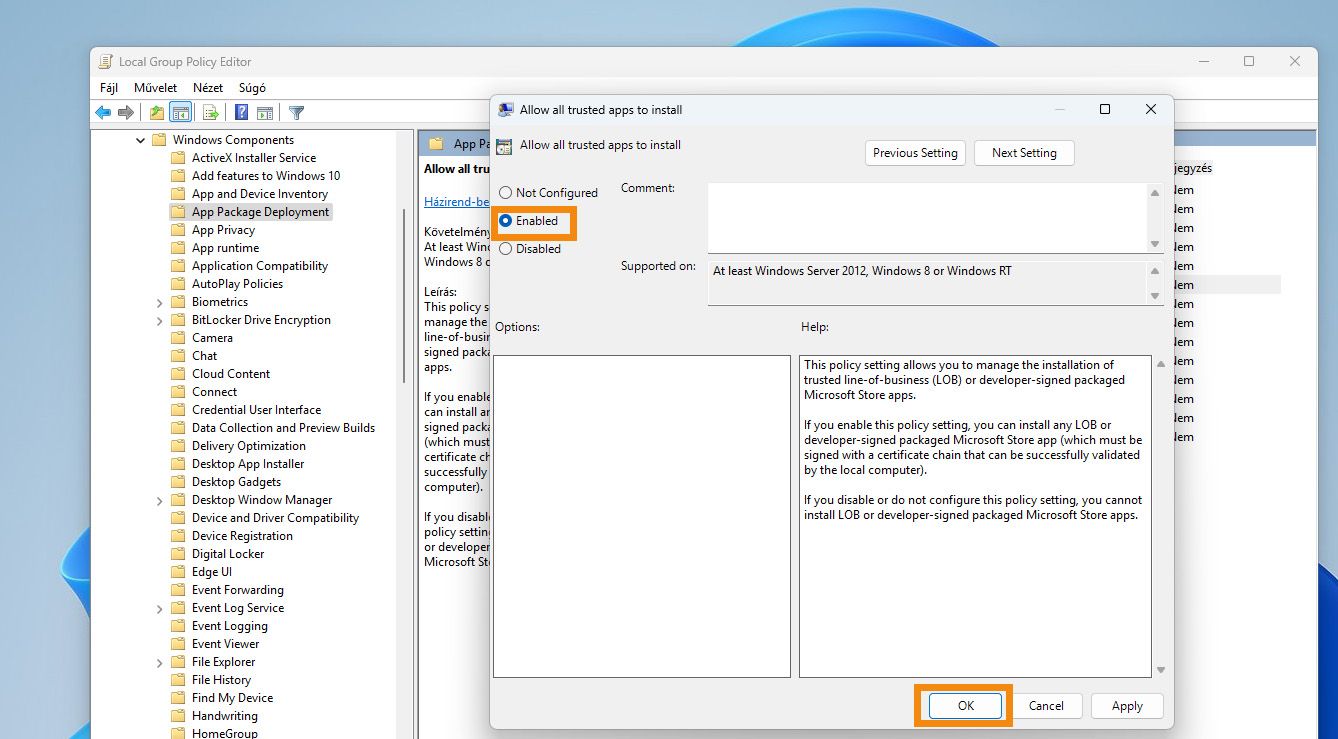Click the folder icon beside Desktop Gadgets
1338x739 pixels.
(x=178, y=482)
